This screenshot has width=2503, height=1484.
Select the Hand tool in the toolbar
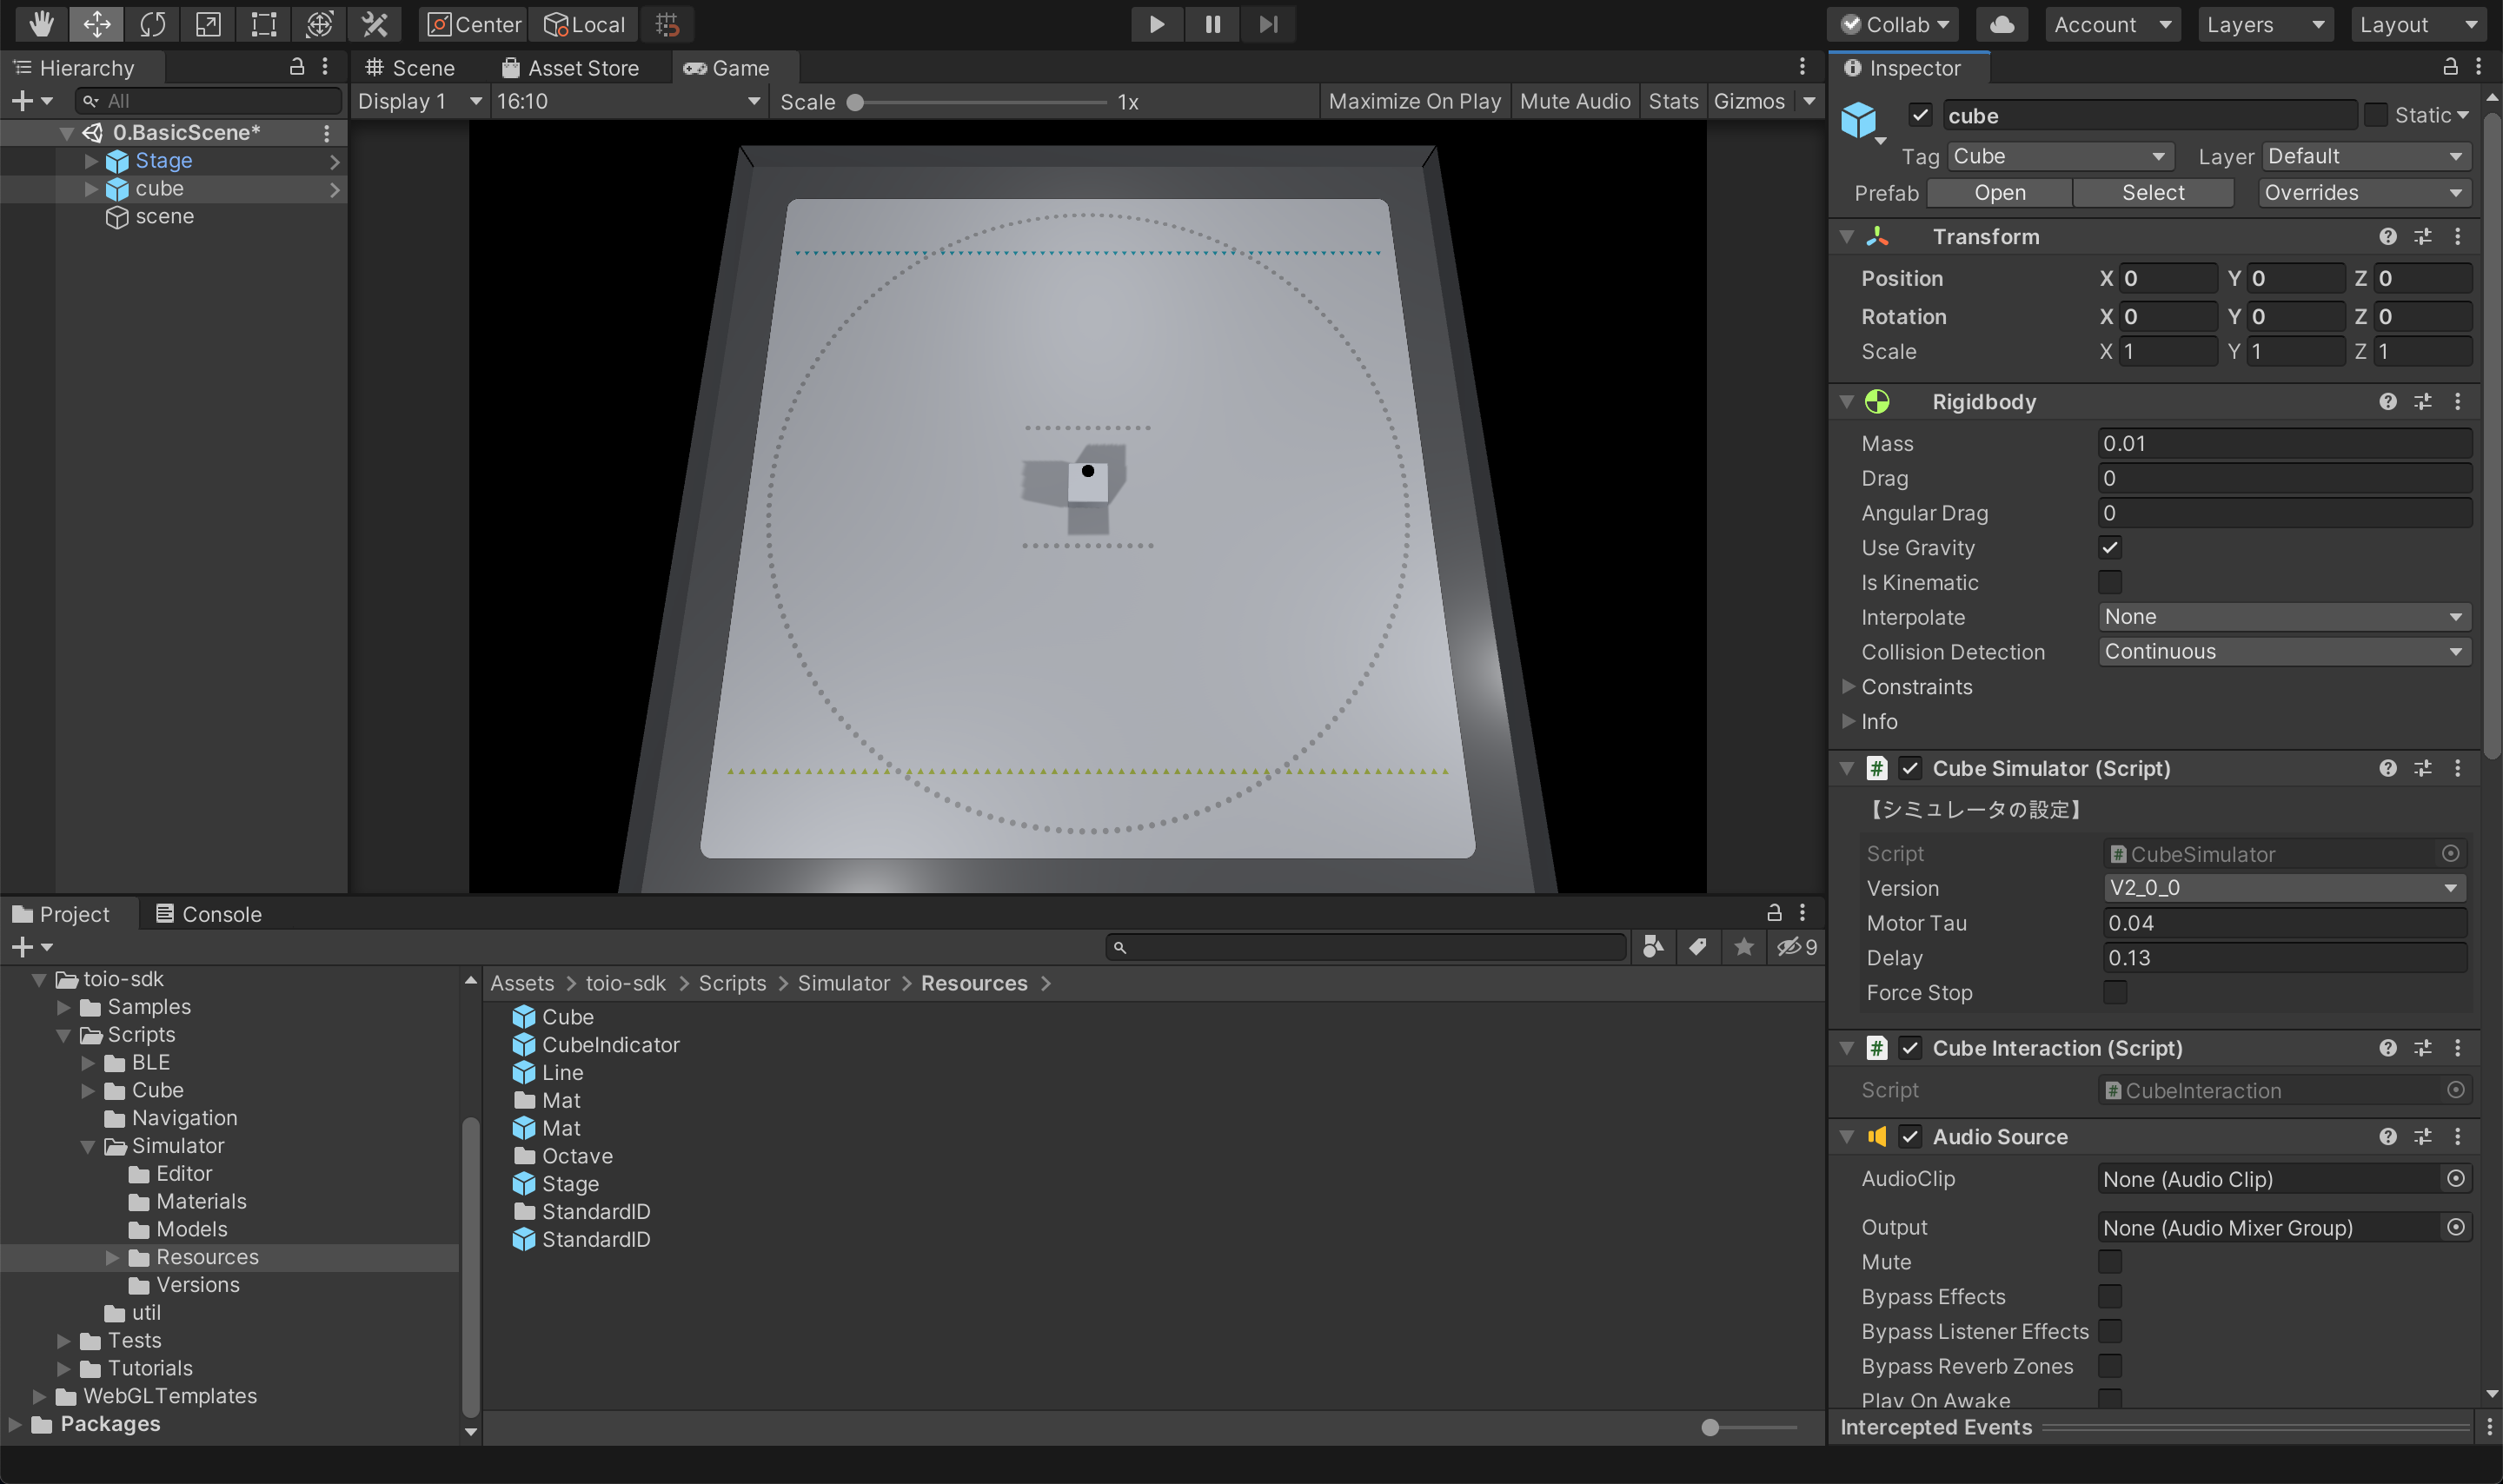(39, 24)
